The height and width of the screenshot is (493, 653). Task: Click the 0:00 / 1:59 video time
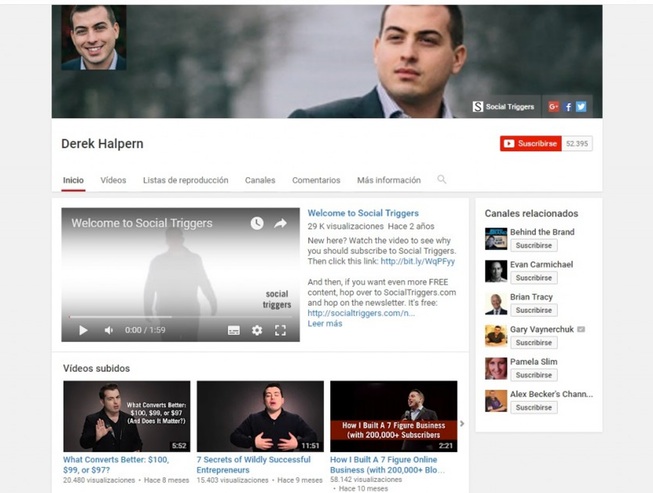[145, 330]
